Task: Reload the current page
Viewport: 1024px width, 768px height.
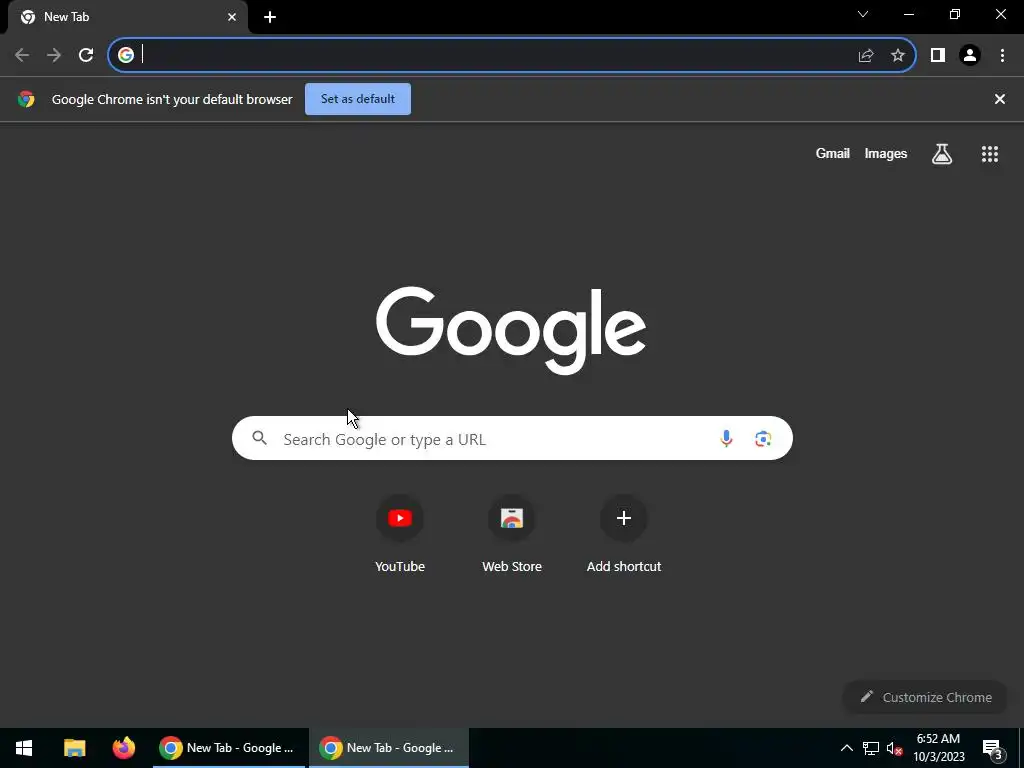Action: pyautogui.click(x=86, y=55)
